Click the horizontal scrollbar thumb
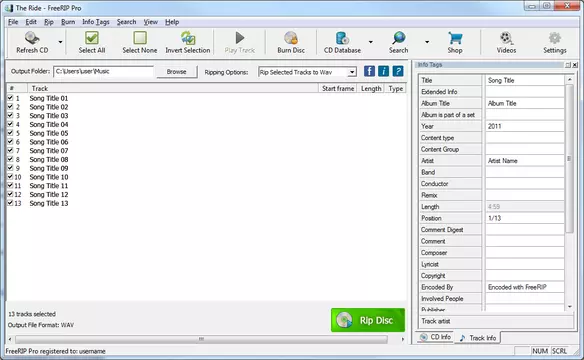This screenshot has height=360, width=584. tap(201, 339)
